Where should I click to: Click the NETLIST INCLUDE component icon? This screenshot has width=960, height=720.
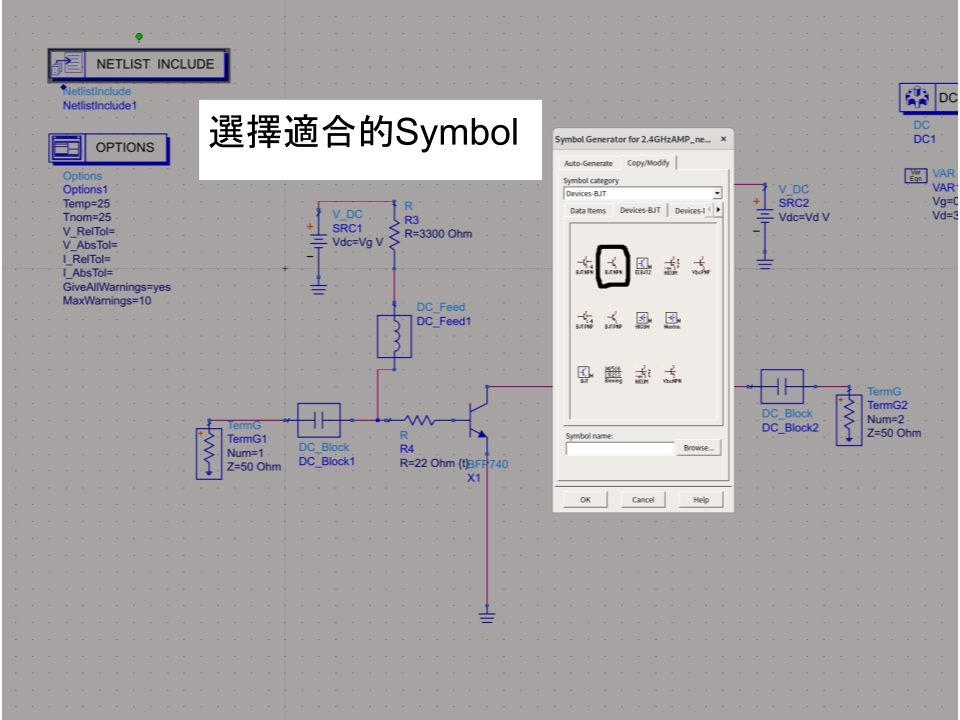pos(66,64)
